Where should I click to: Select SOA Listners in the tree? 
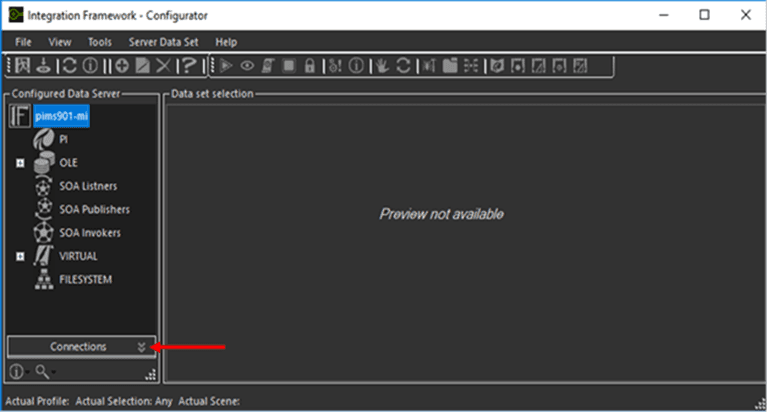click(88, 186)
